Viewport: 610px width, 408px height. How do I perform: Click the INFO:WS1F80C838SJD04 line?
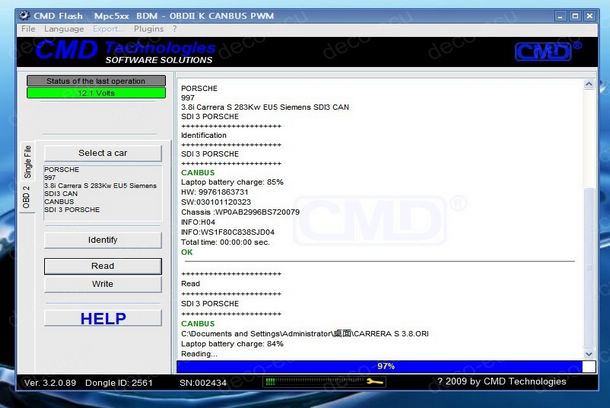228,232
